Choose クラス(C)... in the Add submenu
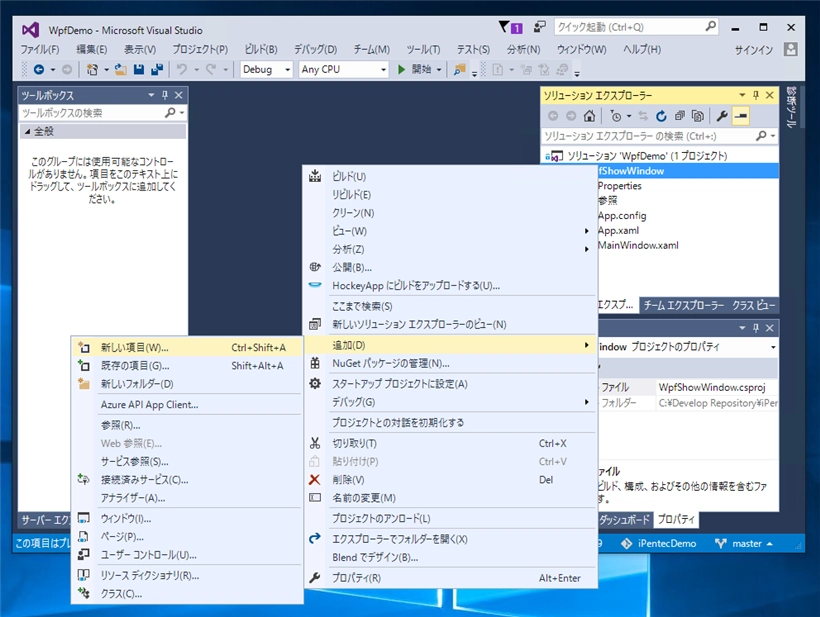Image resolution: width=820 pixels, height=617 pixels. 121,593
